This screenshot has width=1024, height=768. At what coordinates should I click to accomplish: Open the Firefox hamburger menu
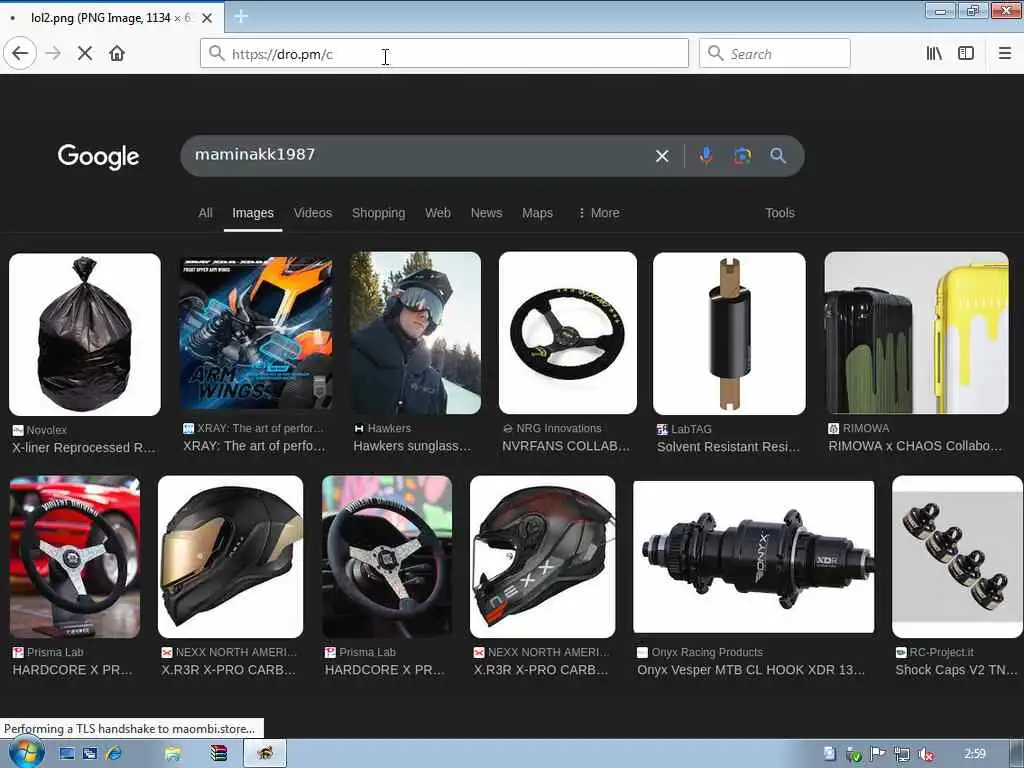[1004, 54]
